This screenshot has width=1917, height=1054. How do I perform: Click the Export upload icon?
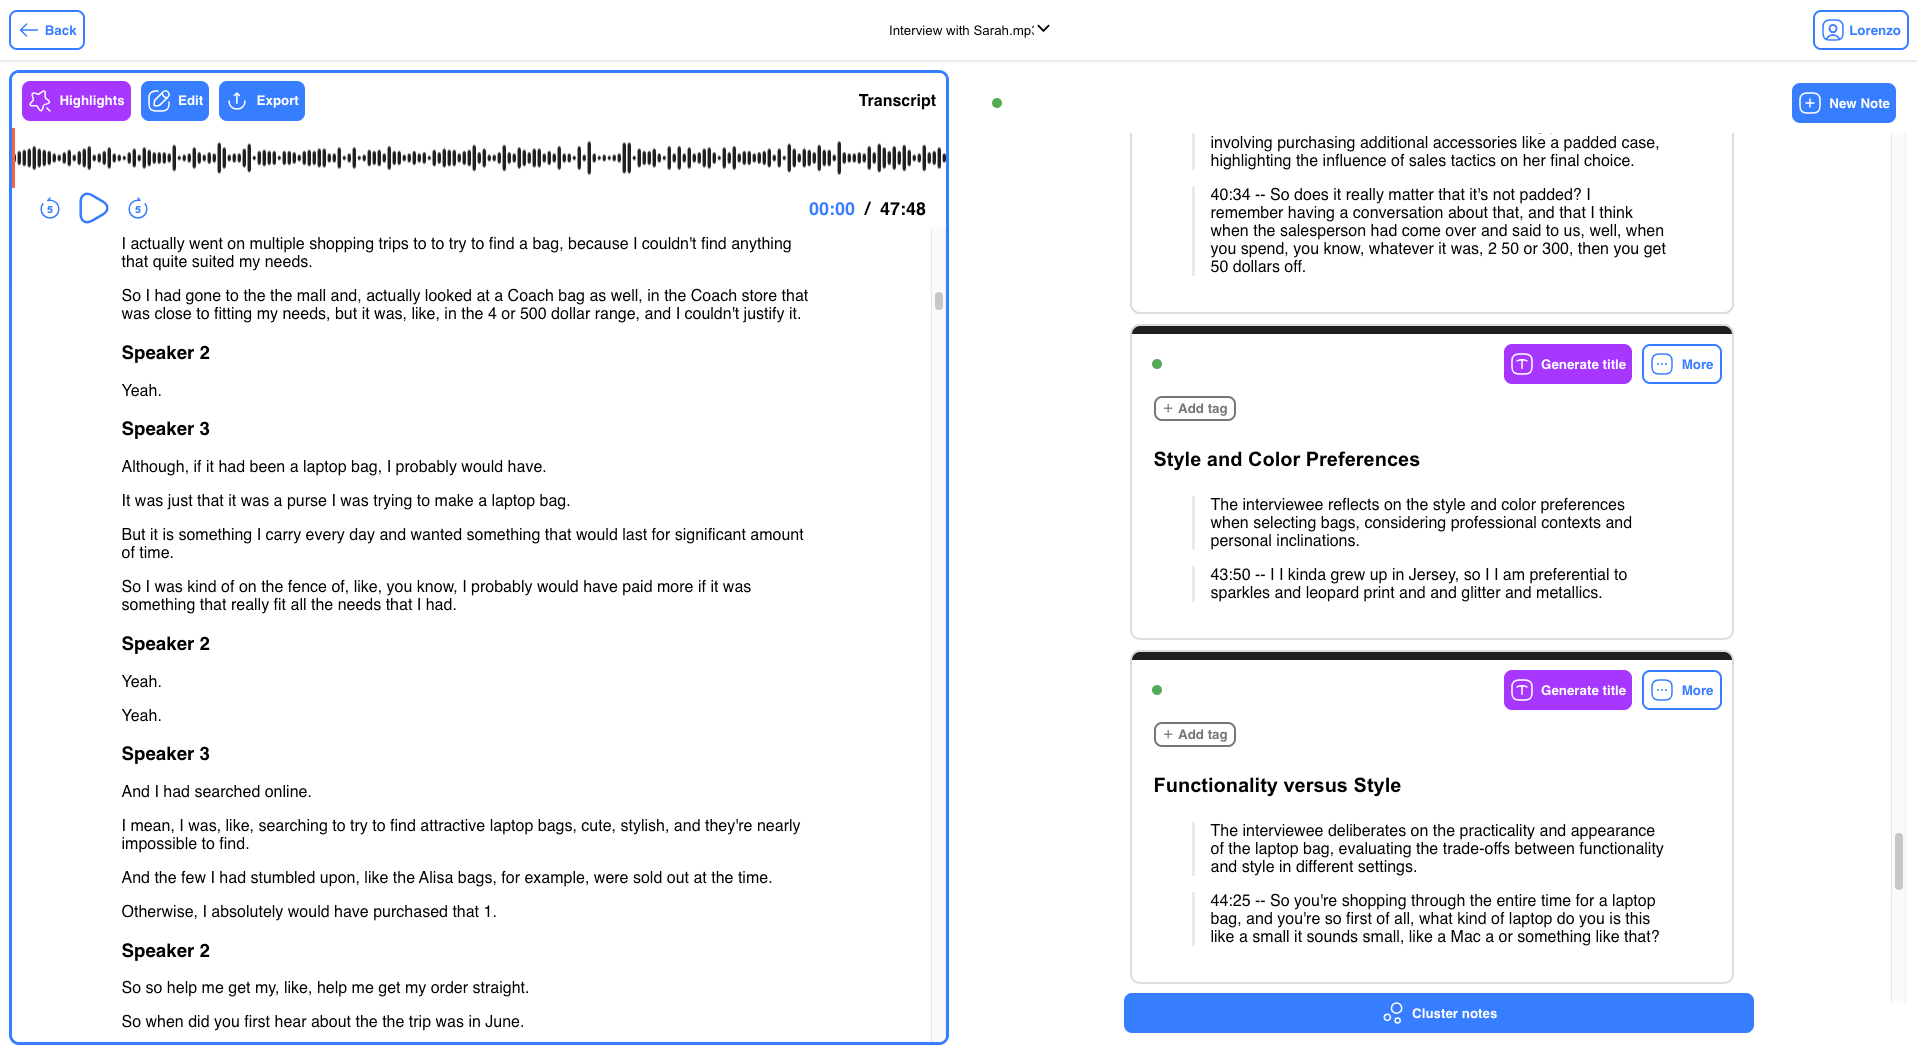pyautogui.click(x=238, y=100)
